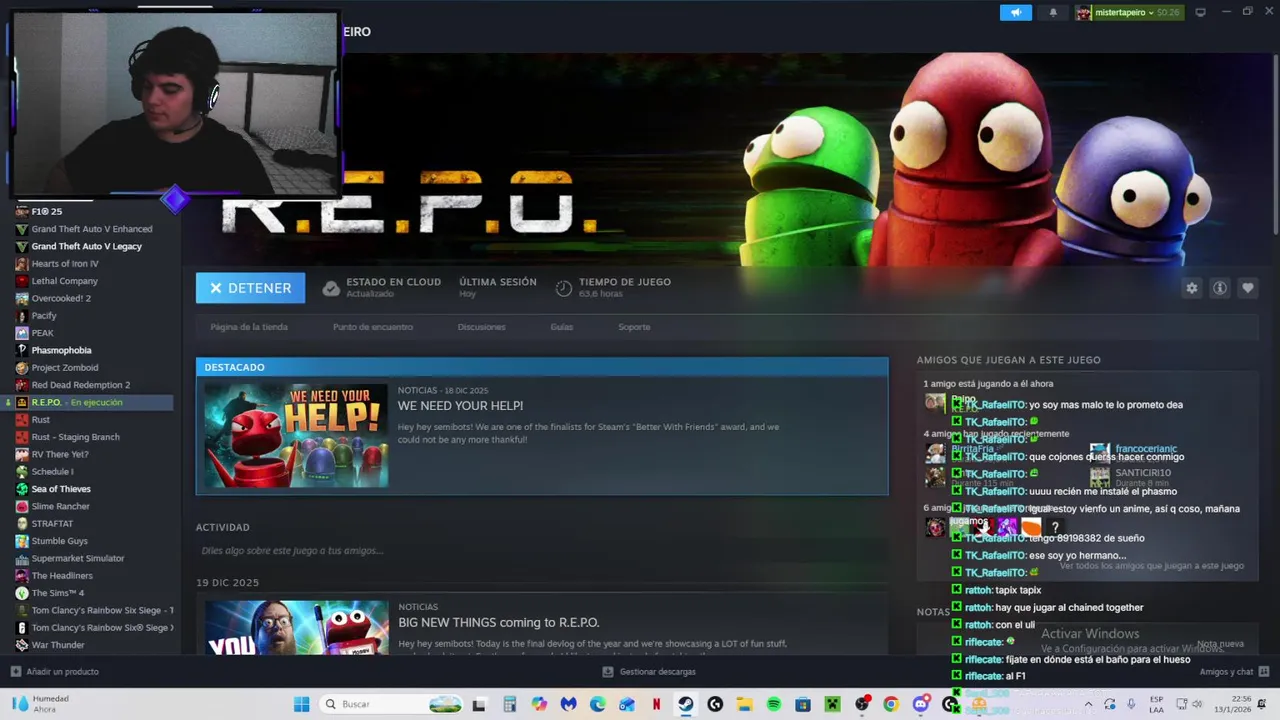This screenshot has width=1280, height=720.
Task: Open Gestionar descargas
Action: 649,672
